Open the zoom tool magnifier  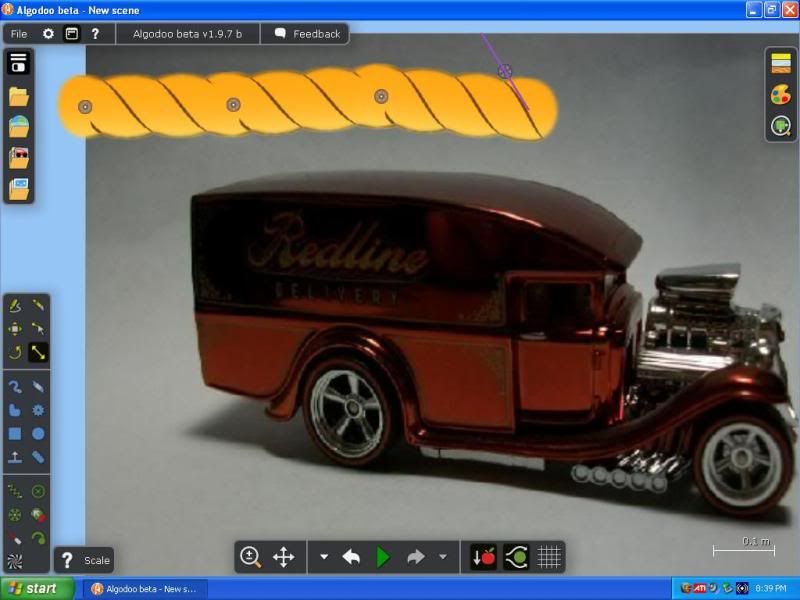[x=250, y=557]
